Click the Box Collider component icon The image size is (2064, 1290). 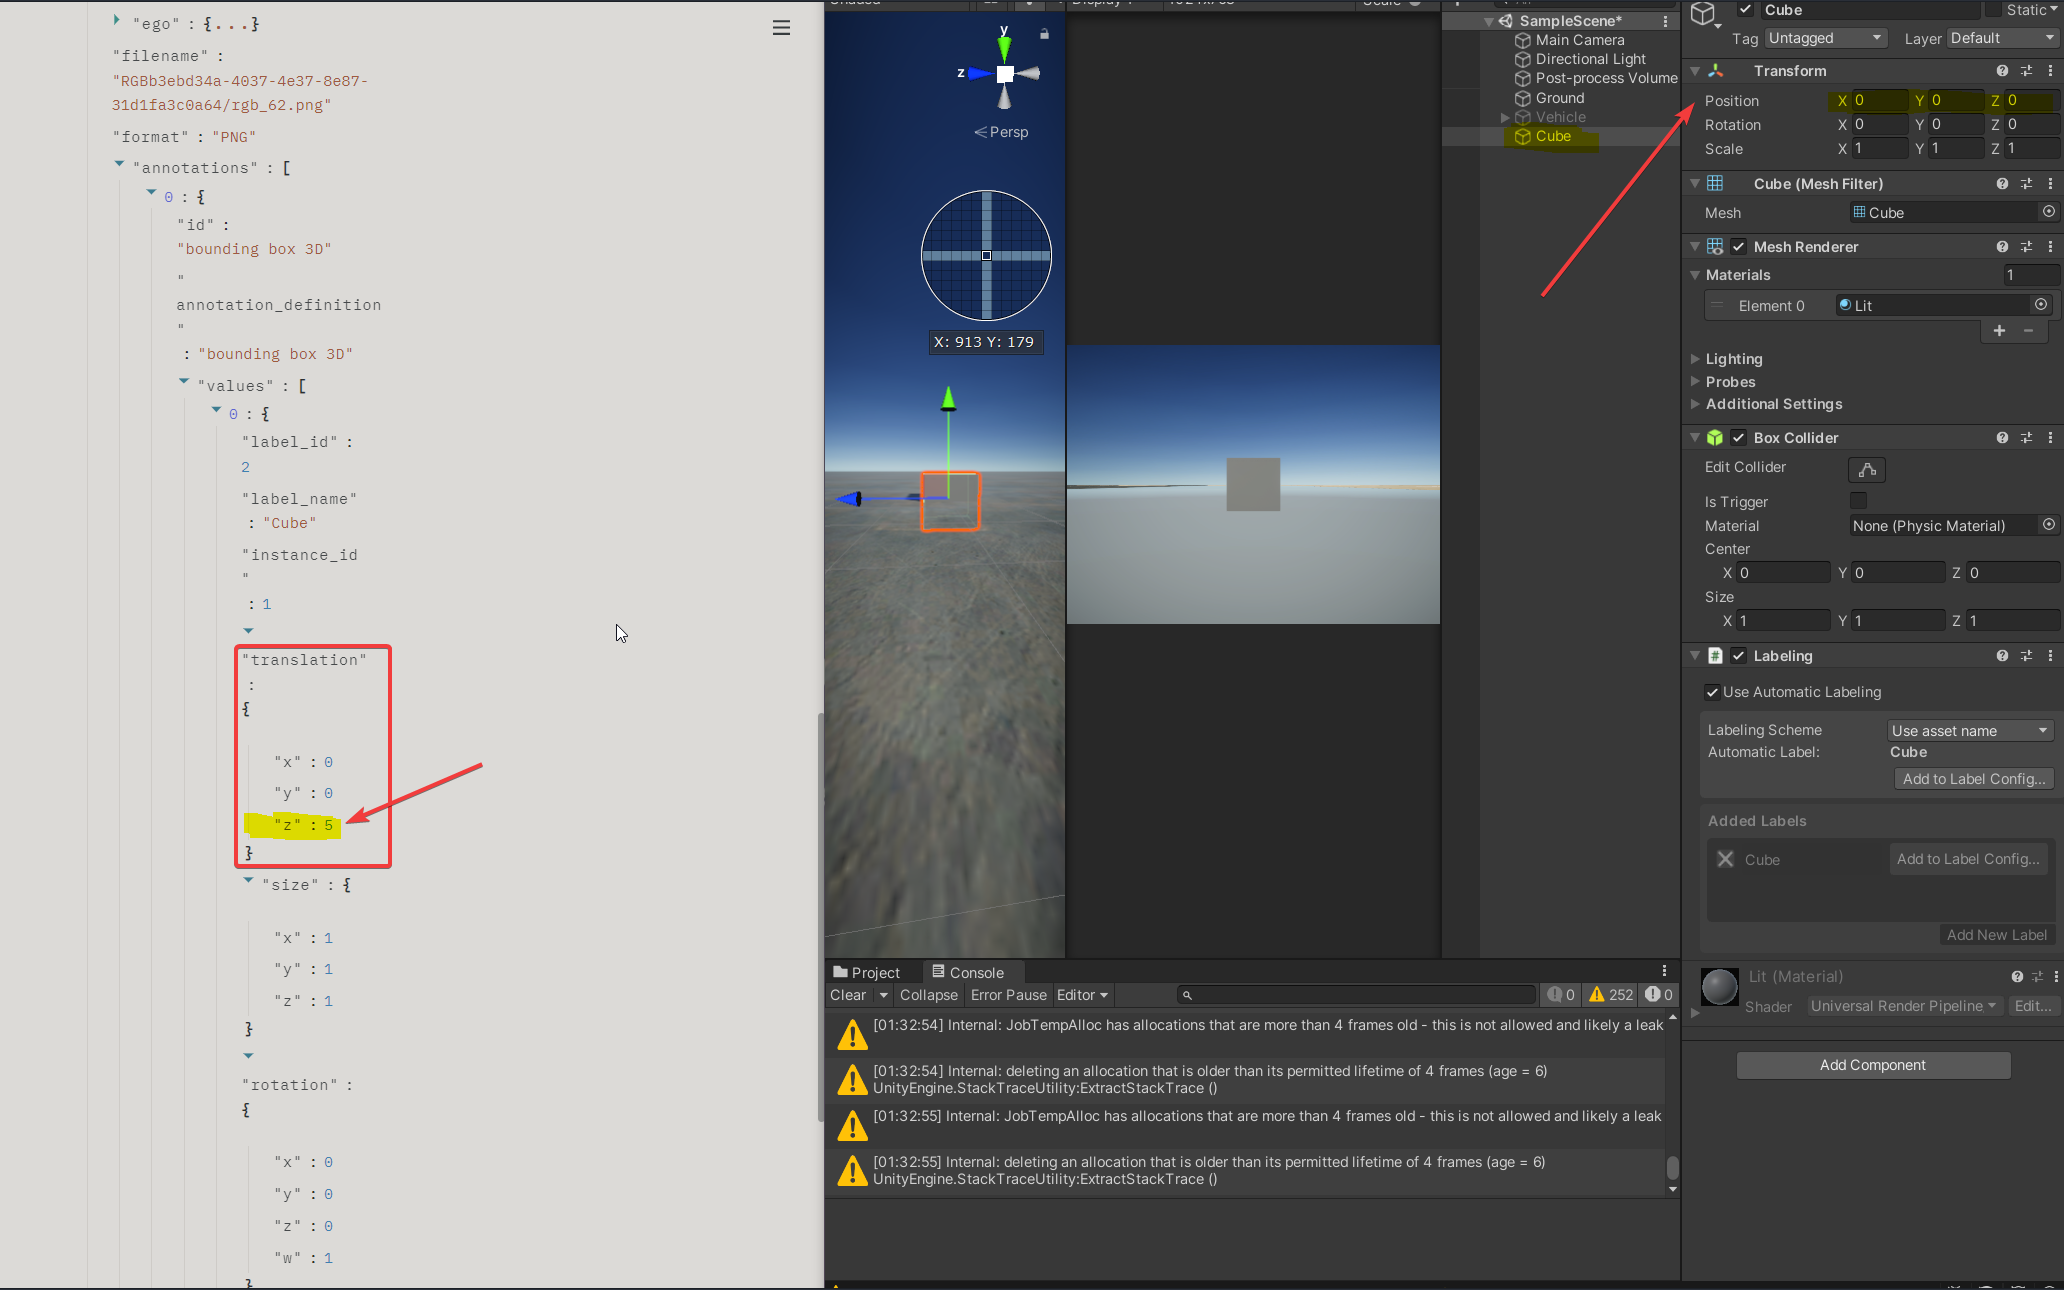pos(1715,437)
